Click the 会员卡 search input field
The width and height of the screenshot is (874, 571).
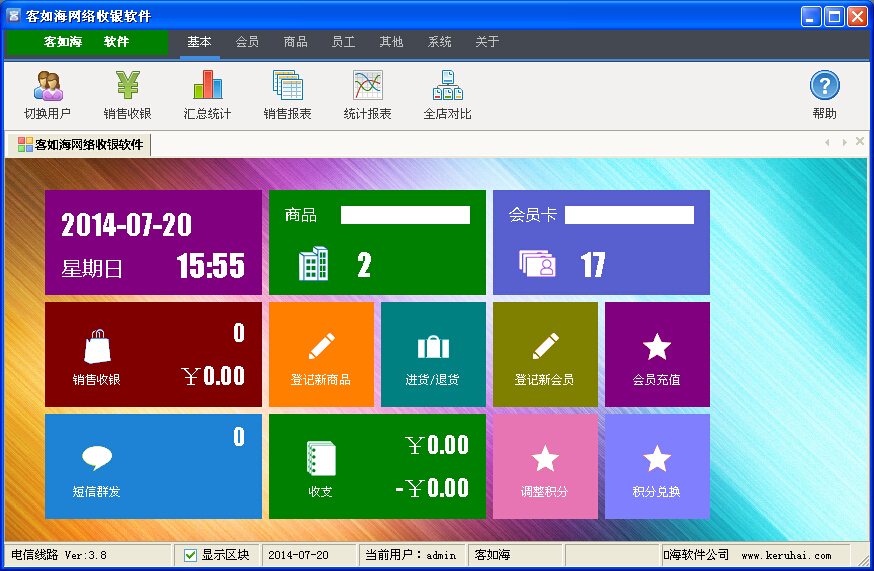point(629,215)
